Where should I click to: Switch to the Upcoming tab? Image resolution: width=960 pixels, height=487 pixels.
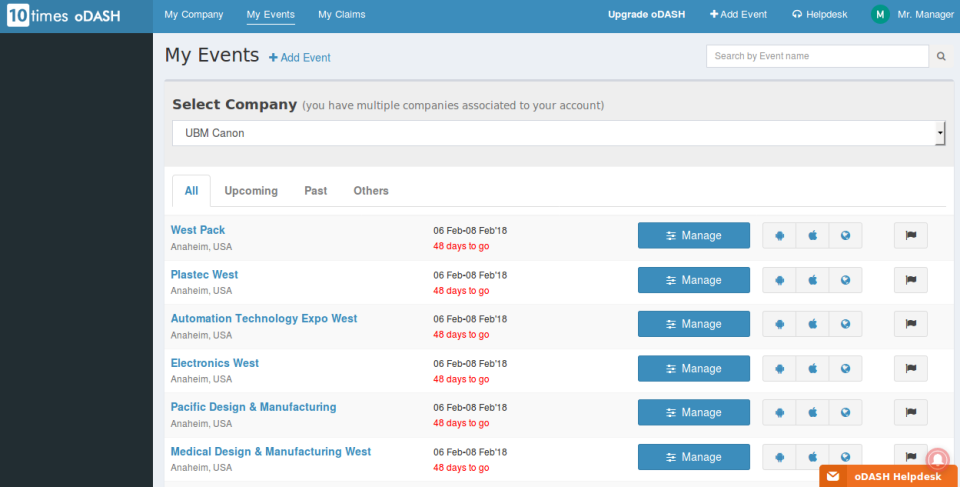[x=251, y=191]
